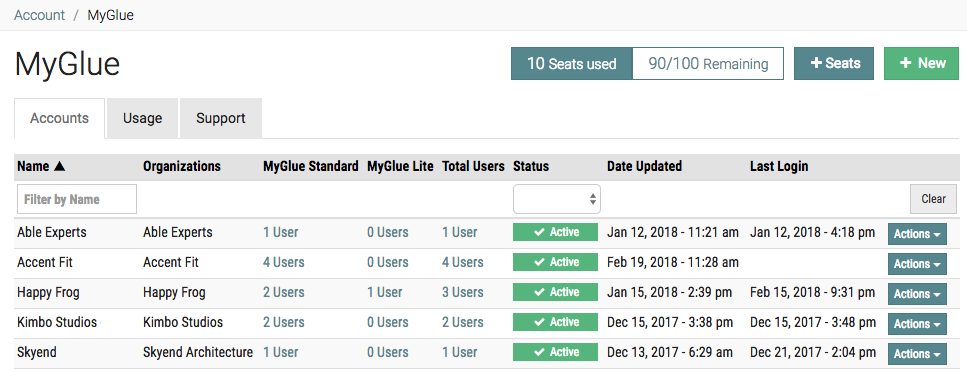Image resolution: width=967 pixels, height=372 pixels.
Task: Click the MyGlue breadcrumb text
Action: (x=110, y=15)
